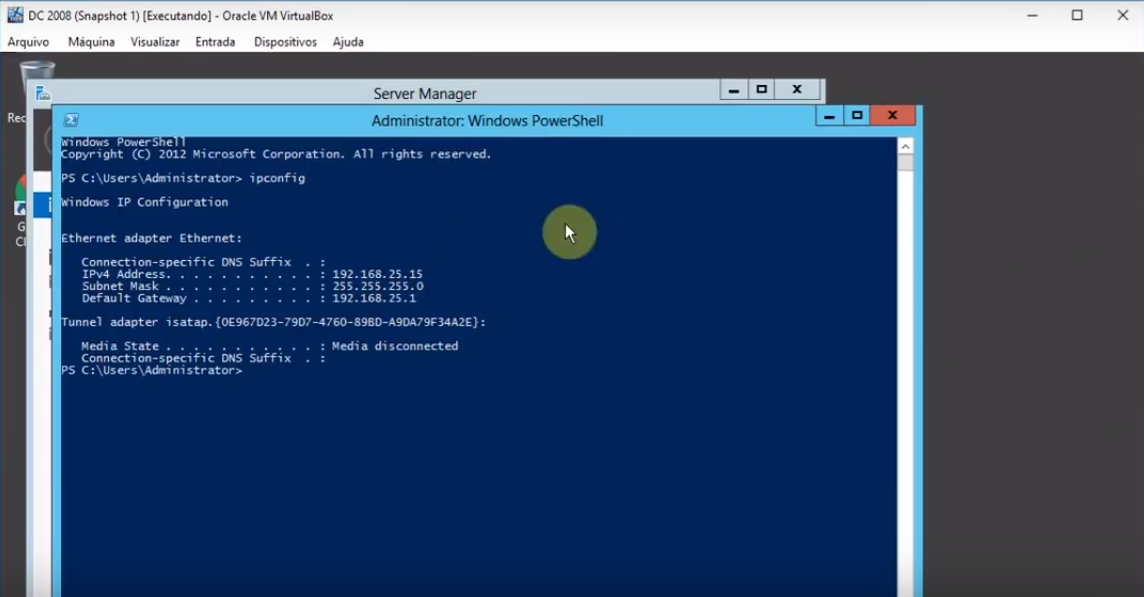The height and width of the screenshot is (597, 1144).
Task: Click the Subnet Mask 255.255.255.0 line
Action: pyautogui.click(x=252, y=286)
